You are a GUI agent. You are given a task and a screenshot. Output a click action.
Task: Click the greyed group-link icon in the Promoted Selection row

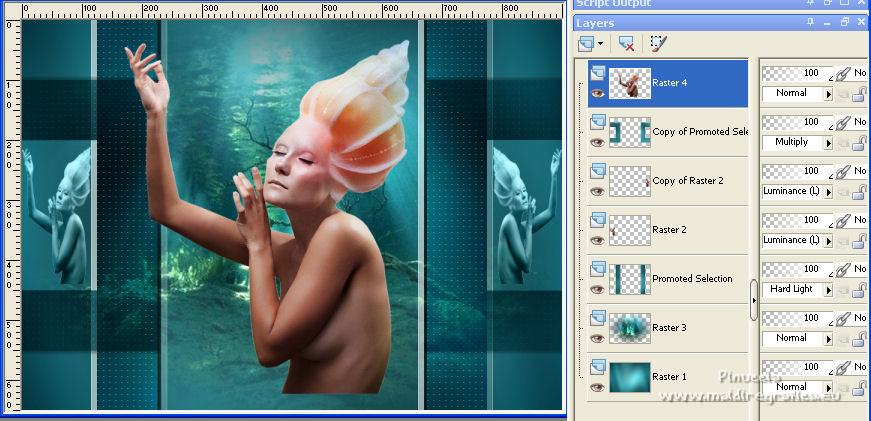[843, 290]
